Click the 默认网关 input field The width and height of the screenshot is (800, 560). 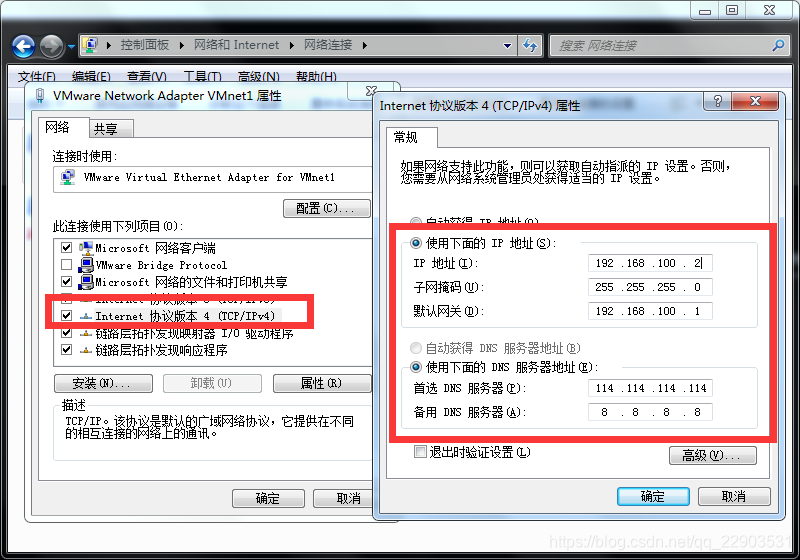point(649,311)
